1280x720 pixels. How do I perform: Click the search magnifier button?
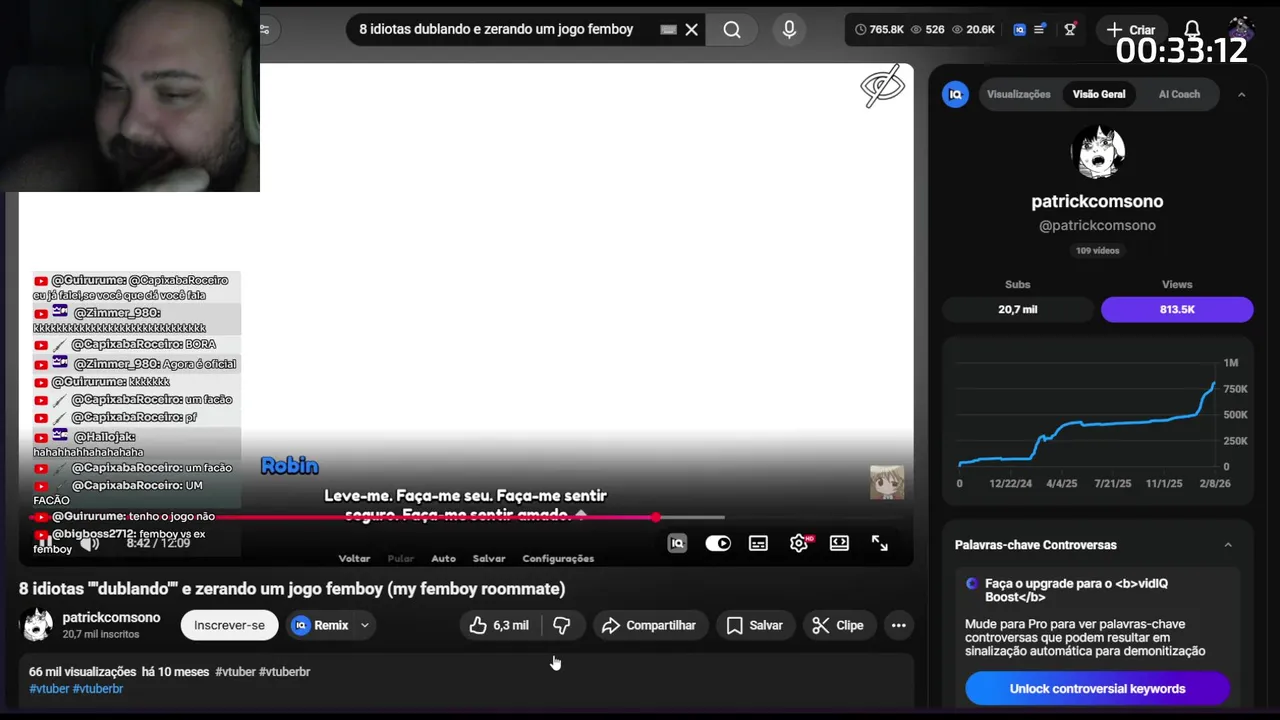732,30
